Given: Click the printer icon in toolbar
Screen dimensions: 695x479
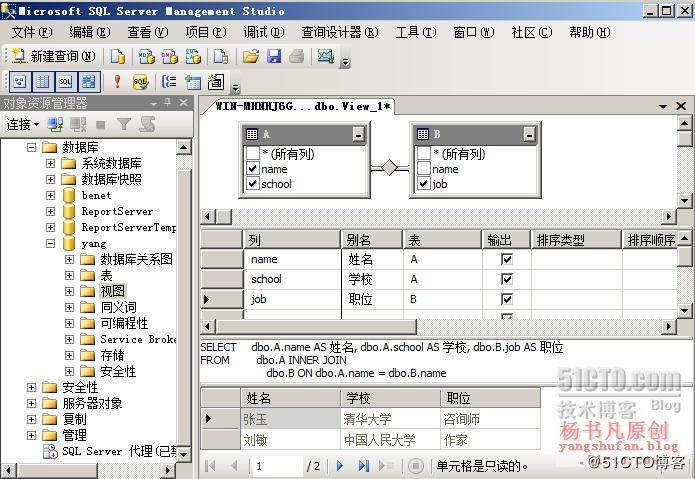Looking at the screenshot, I should pyautogui.click(x=297, y=56).
